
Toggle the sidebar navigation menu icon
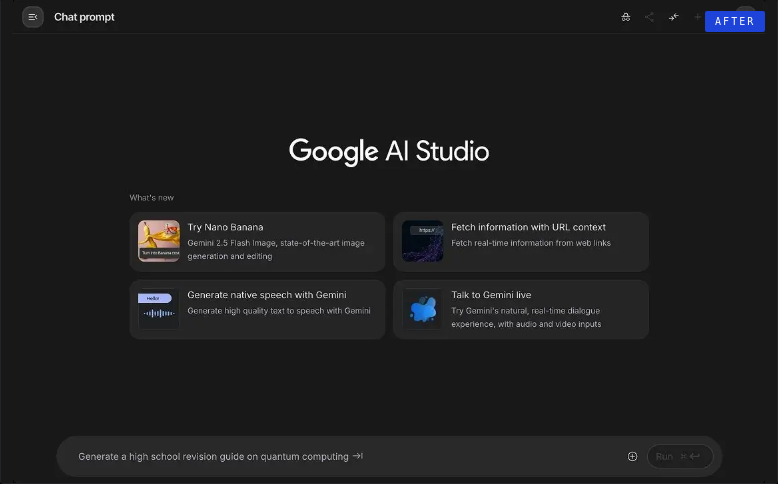click(x=33, y=17)
